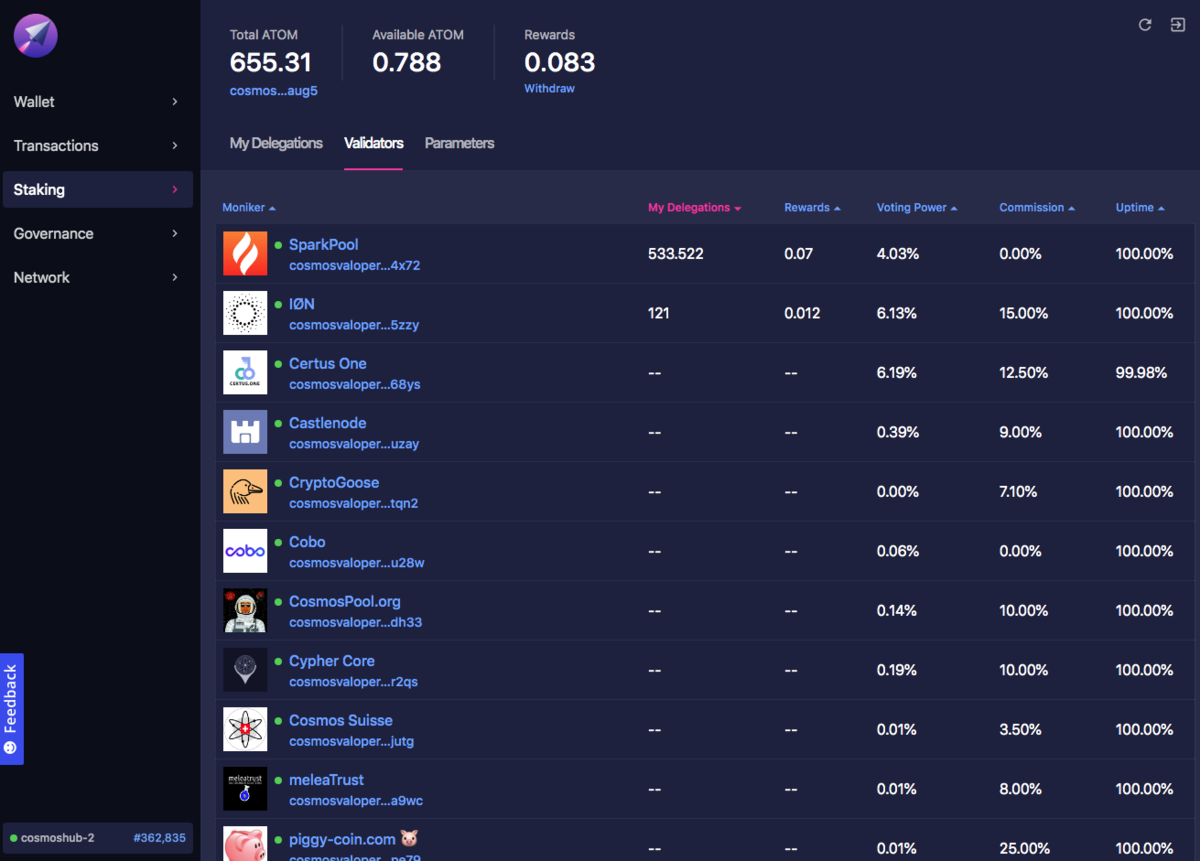The height and width of the screenshot is (861, 1200).
Task: Click the piggy-coin.com pig avatar
Action: [245, 844]
